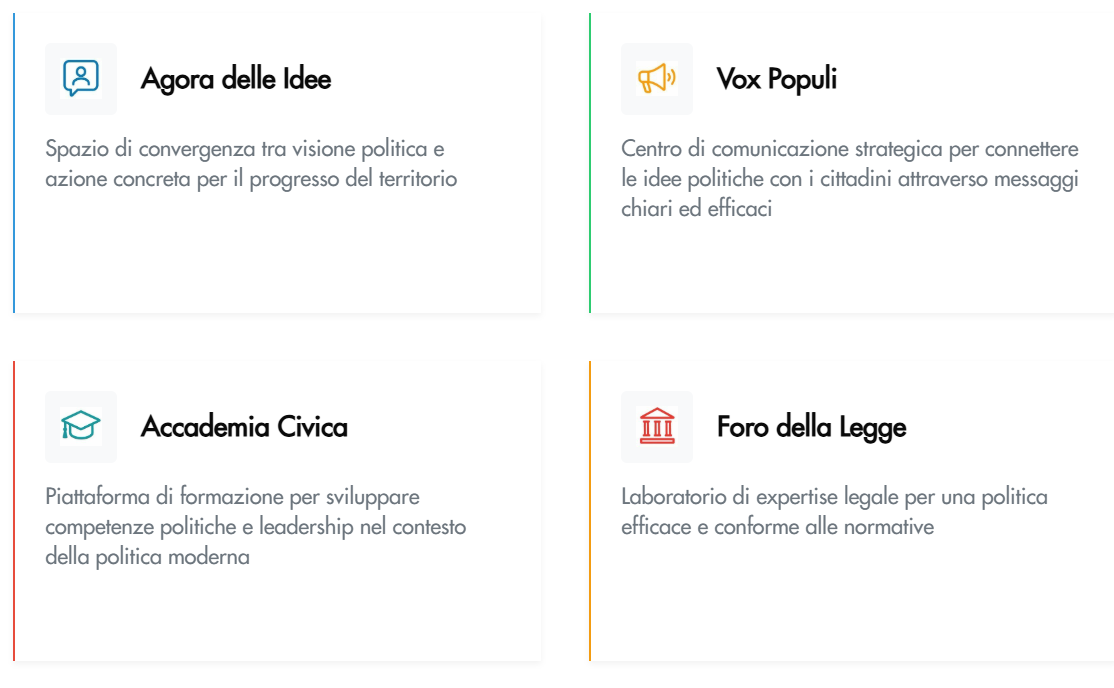The width and height of the screenshot is (1114, 688).
Task: Open the Vox Populi section
Action: [776, 78]
